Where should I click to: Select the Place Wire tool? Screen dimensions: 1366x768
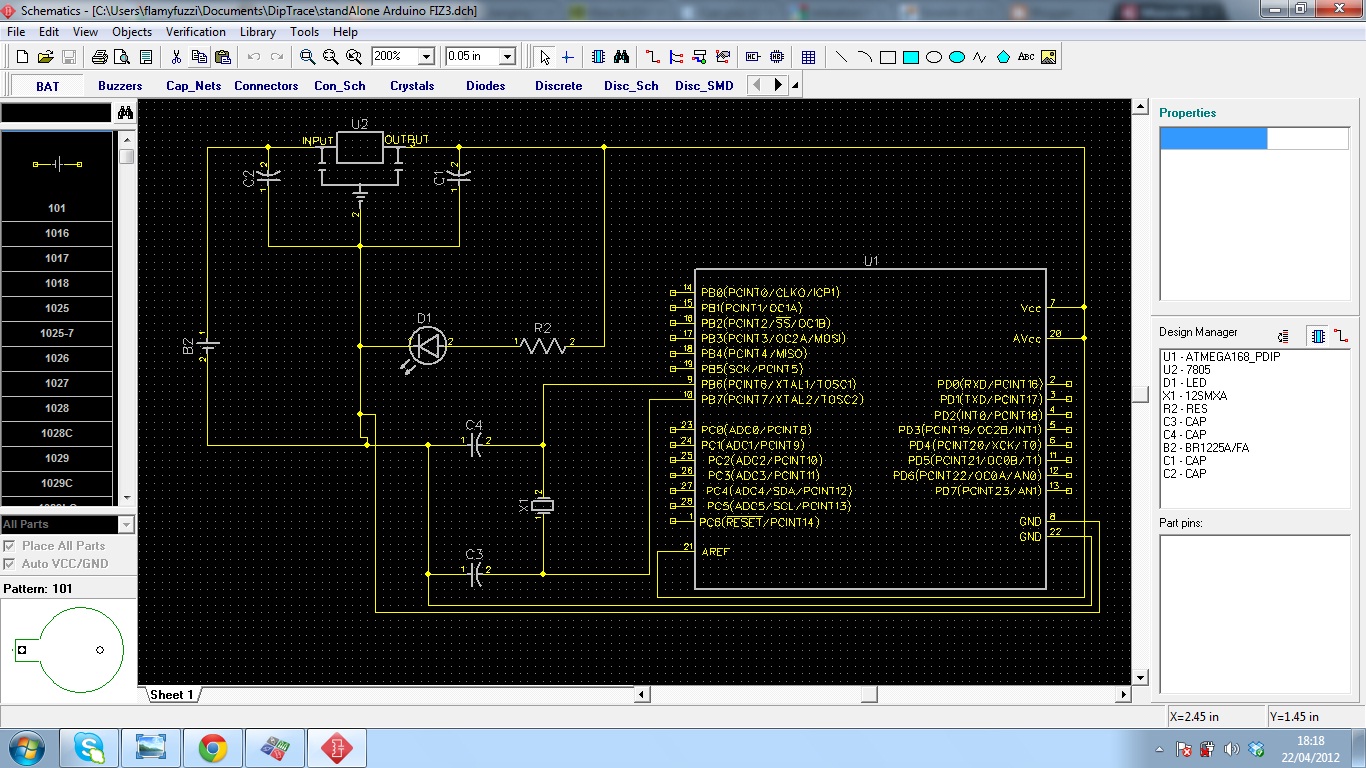point(653,57)
